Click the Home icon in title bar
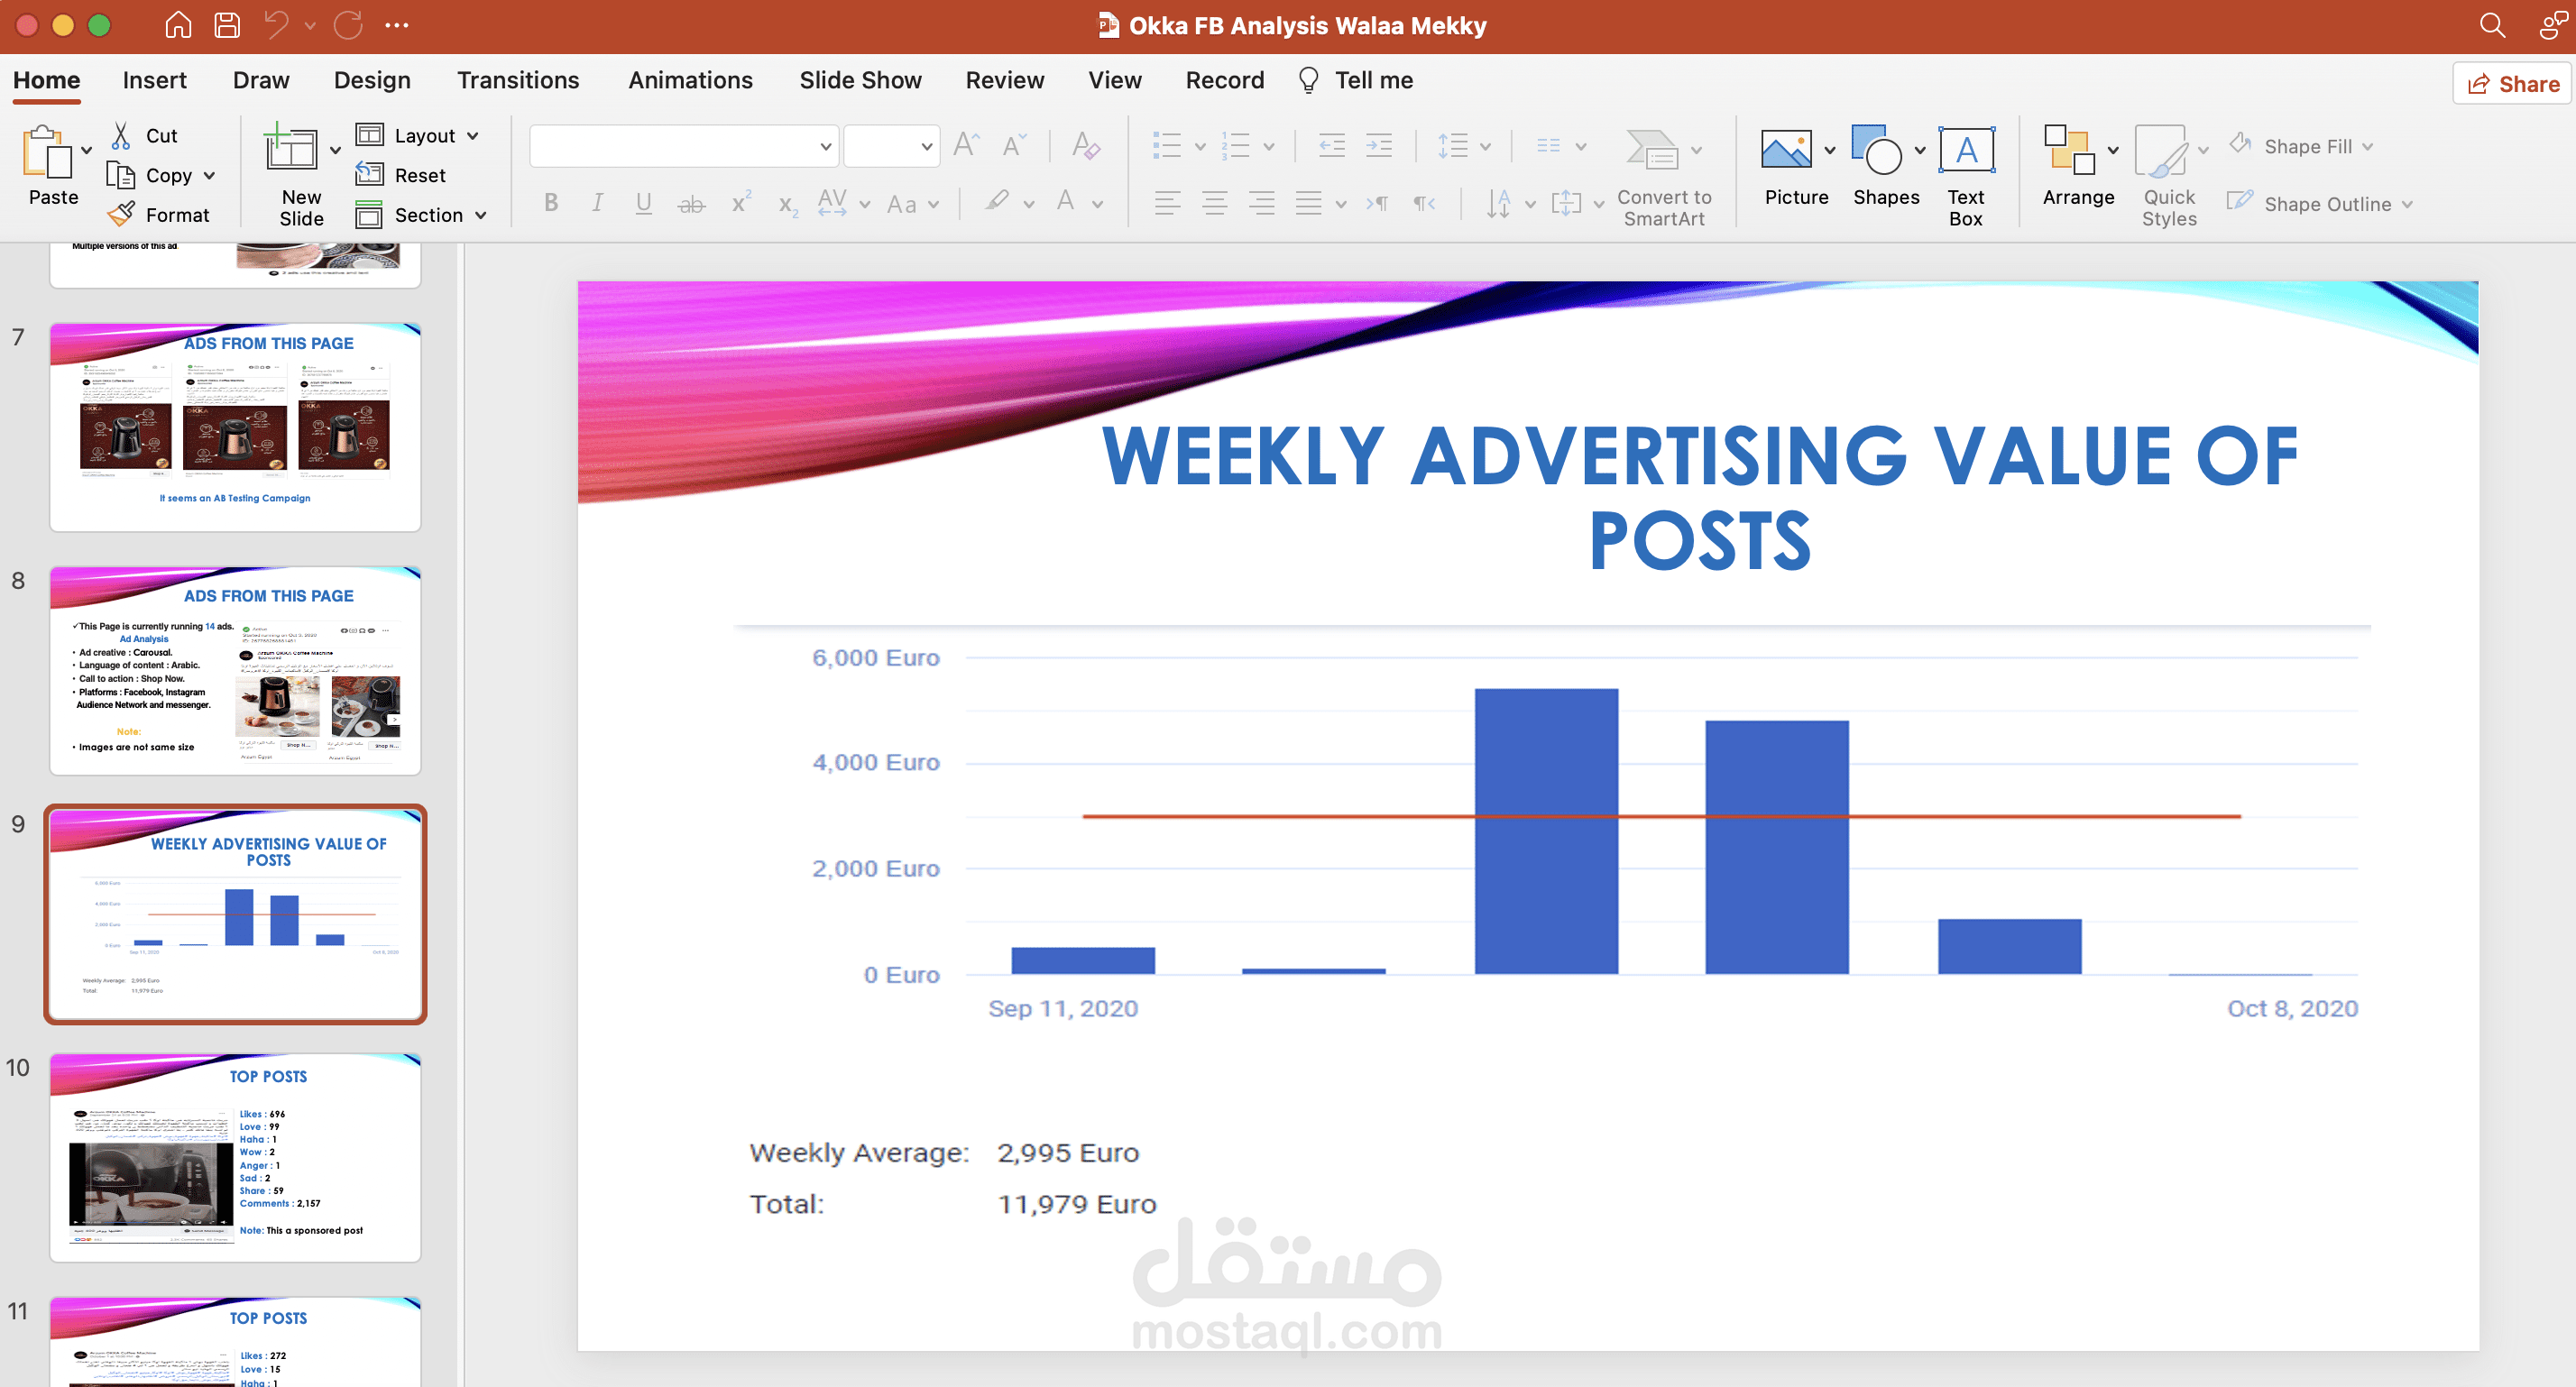 pyautogui.click(x=178, y=25)
